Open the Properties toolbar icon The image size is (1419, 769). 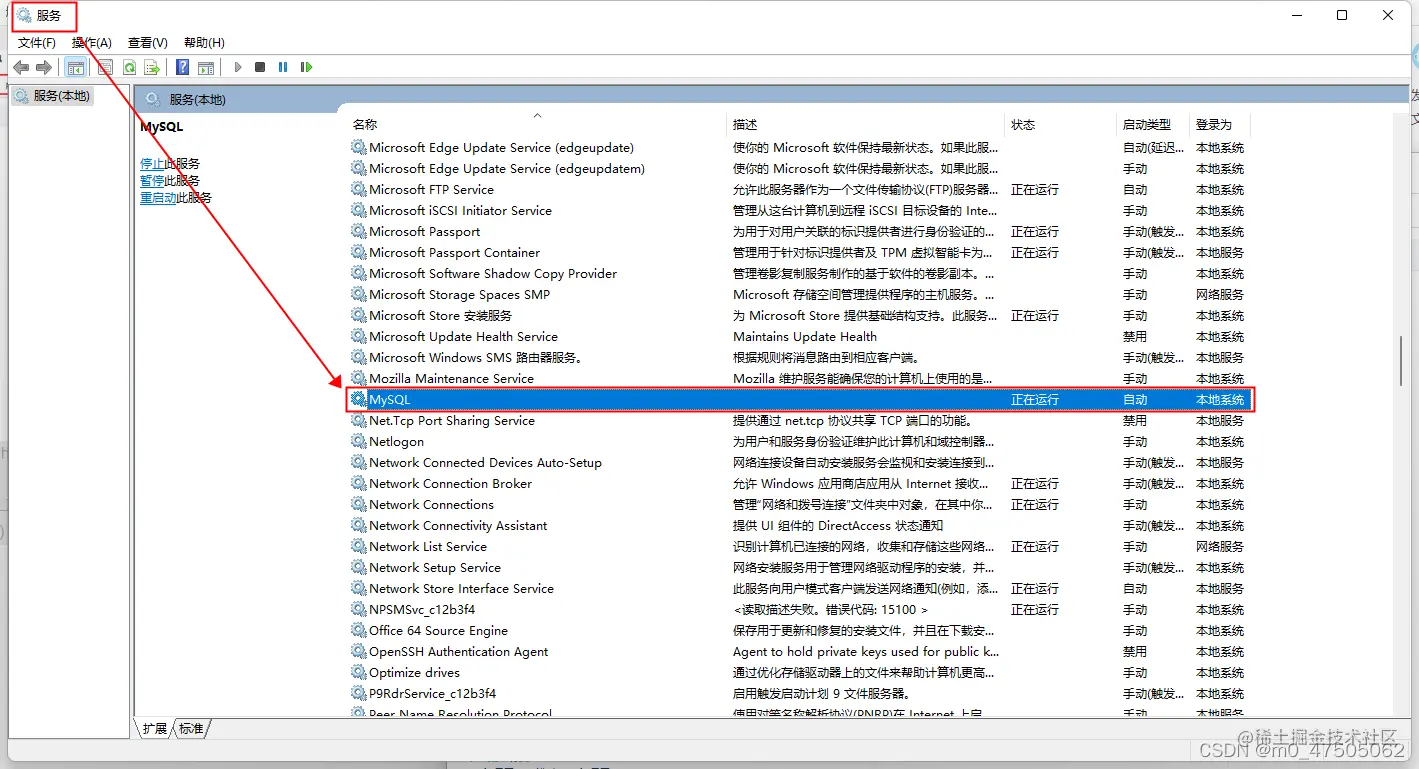click(105, 67)
